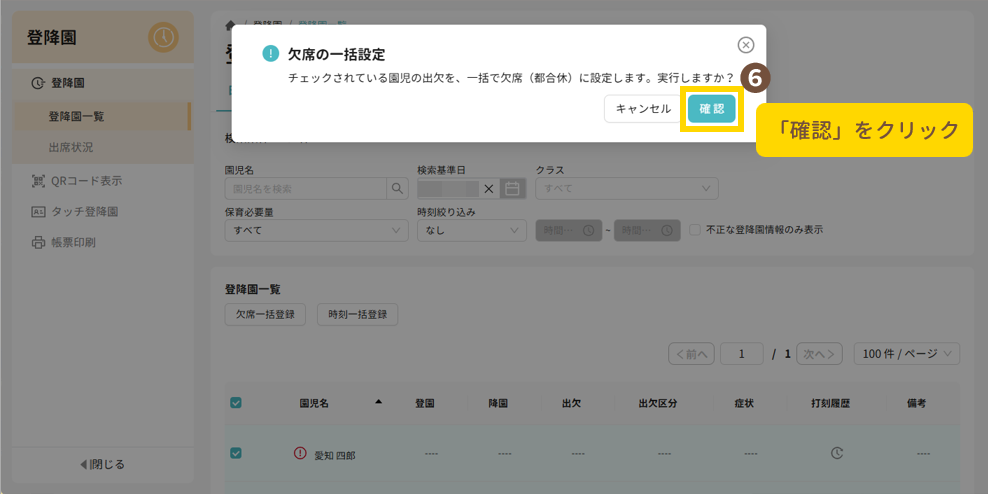Open QRコード表示 from sidebar
This screenshot has height=494, width=988.
pos(85,181)
